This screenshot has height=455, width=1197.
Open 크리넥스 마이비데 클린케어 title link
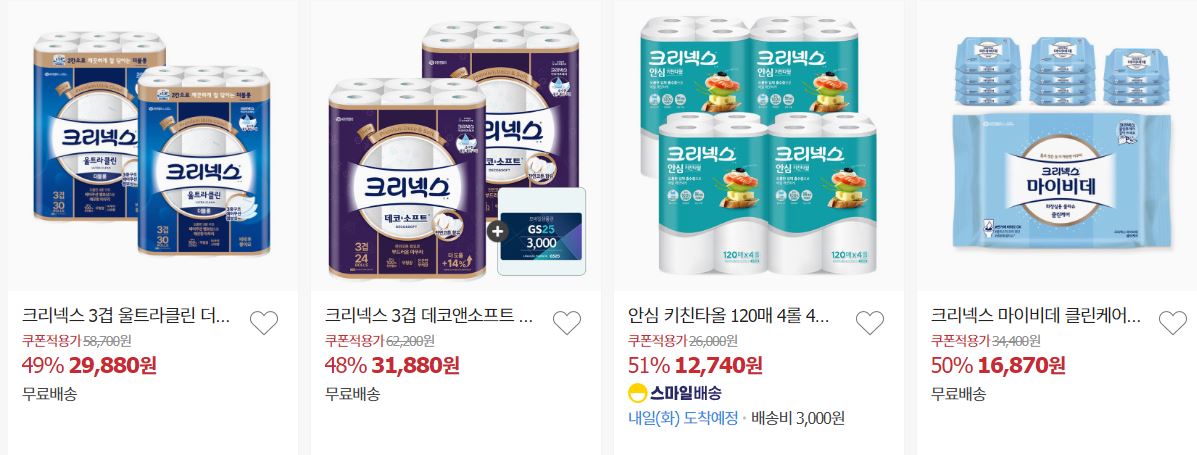[x=1035, y=315]
